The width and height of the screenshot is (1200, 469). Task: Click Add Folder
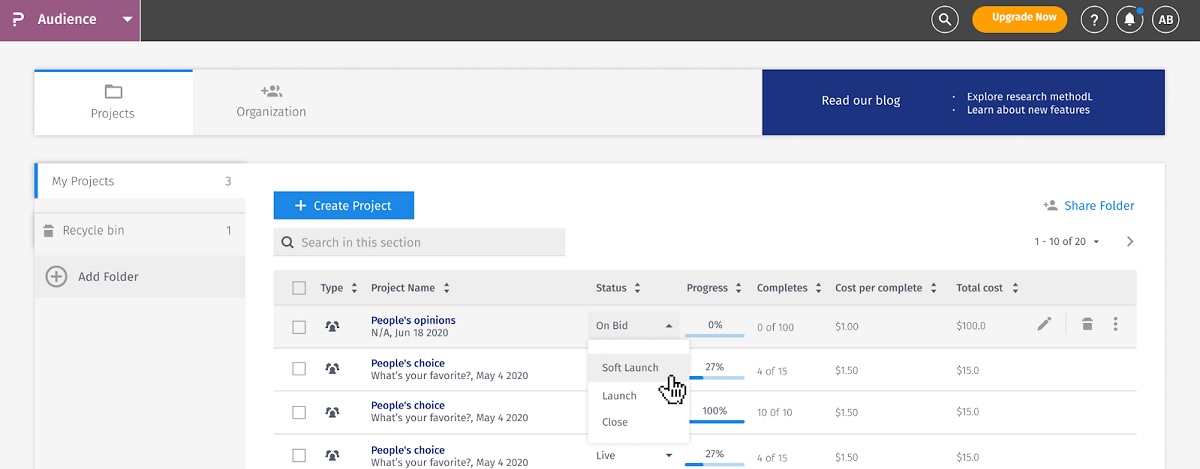click(140, 277)
